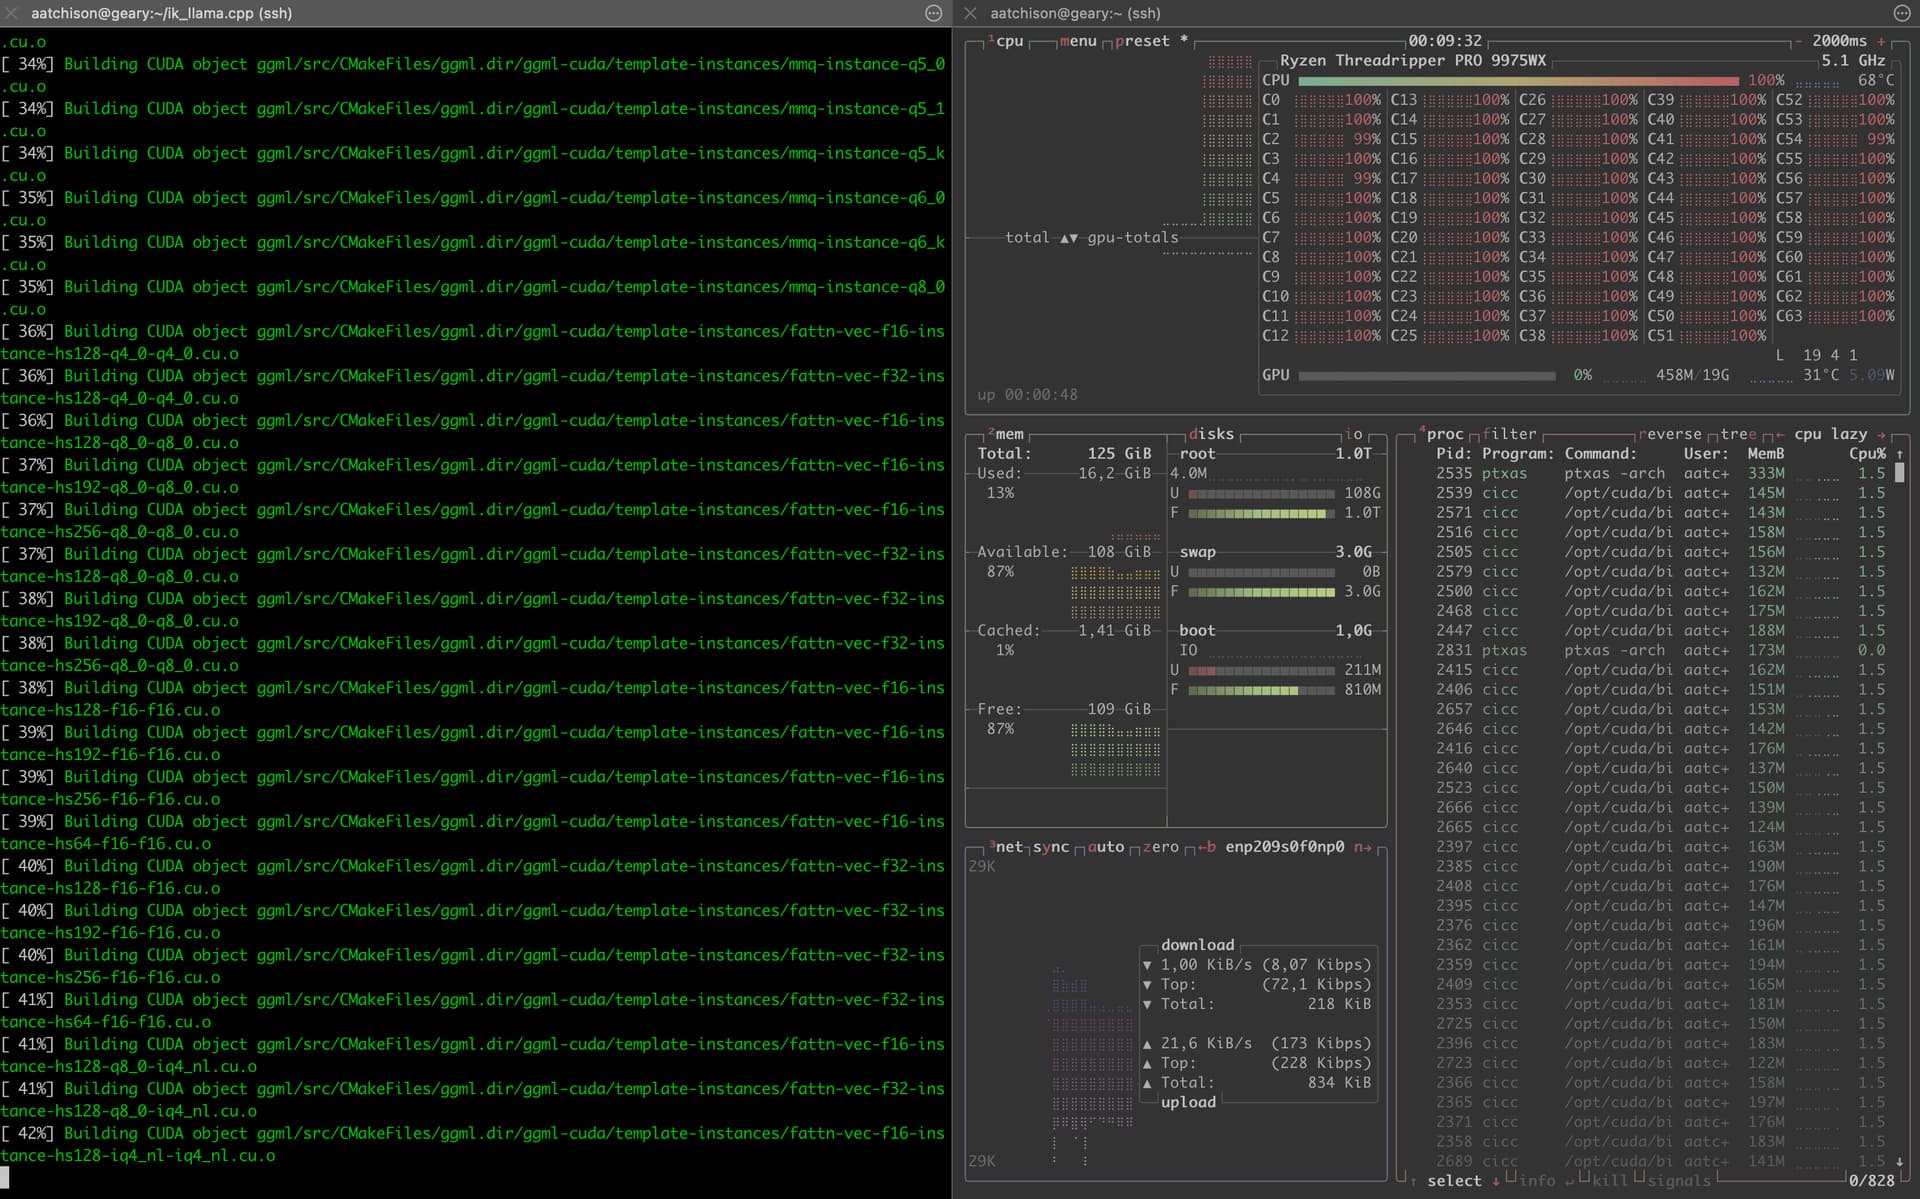
Task: Click the process list scroll-up arrow
Action: pos(1900,454)
